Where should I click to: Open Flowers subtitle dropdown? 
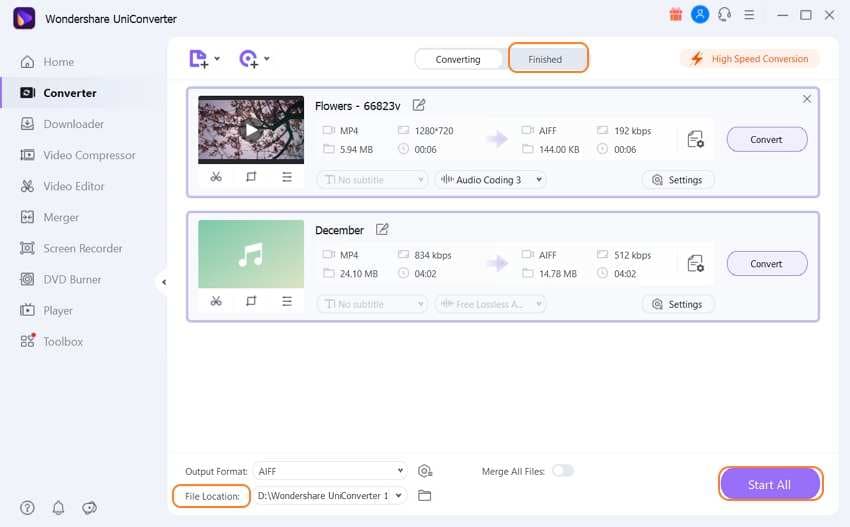(372, 179)
